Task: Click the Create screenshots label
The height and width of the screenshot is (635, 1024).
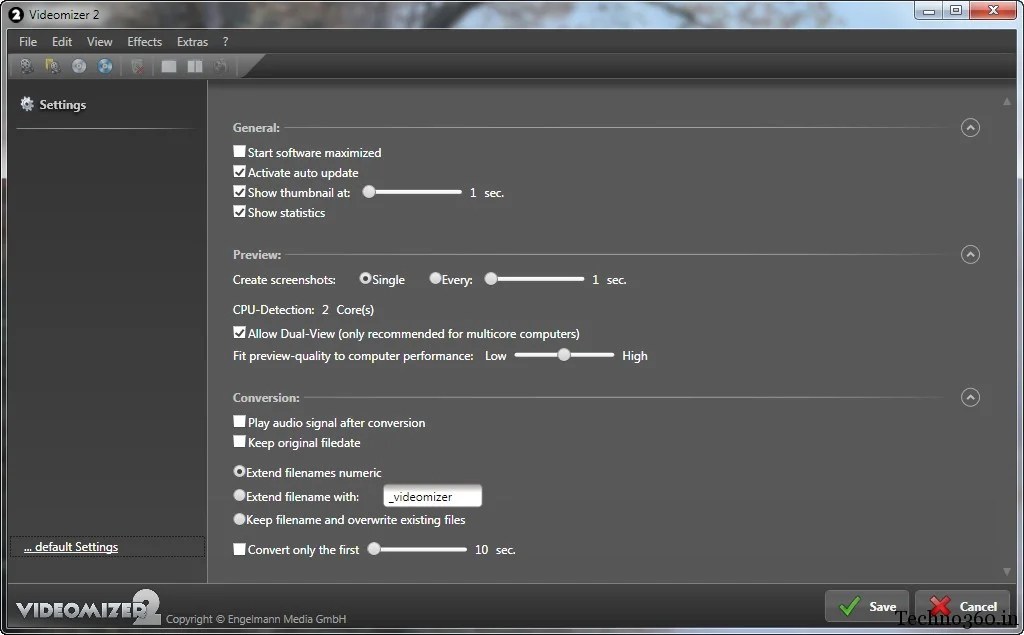Action: [284, 280]
